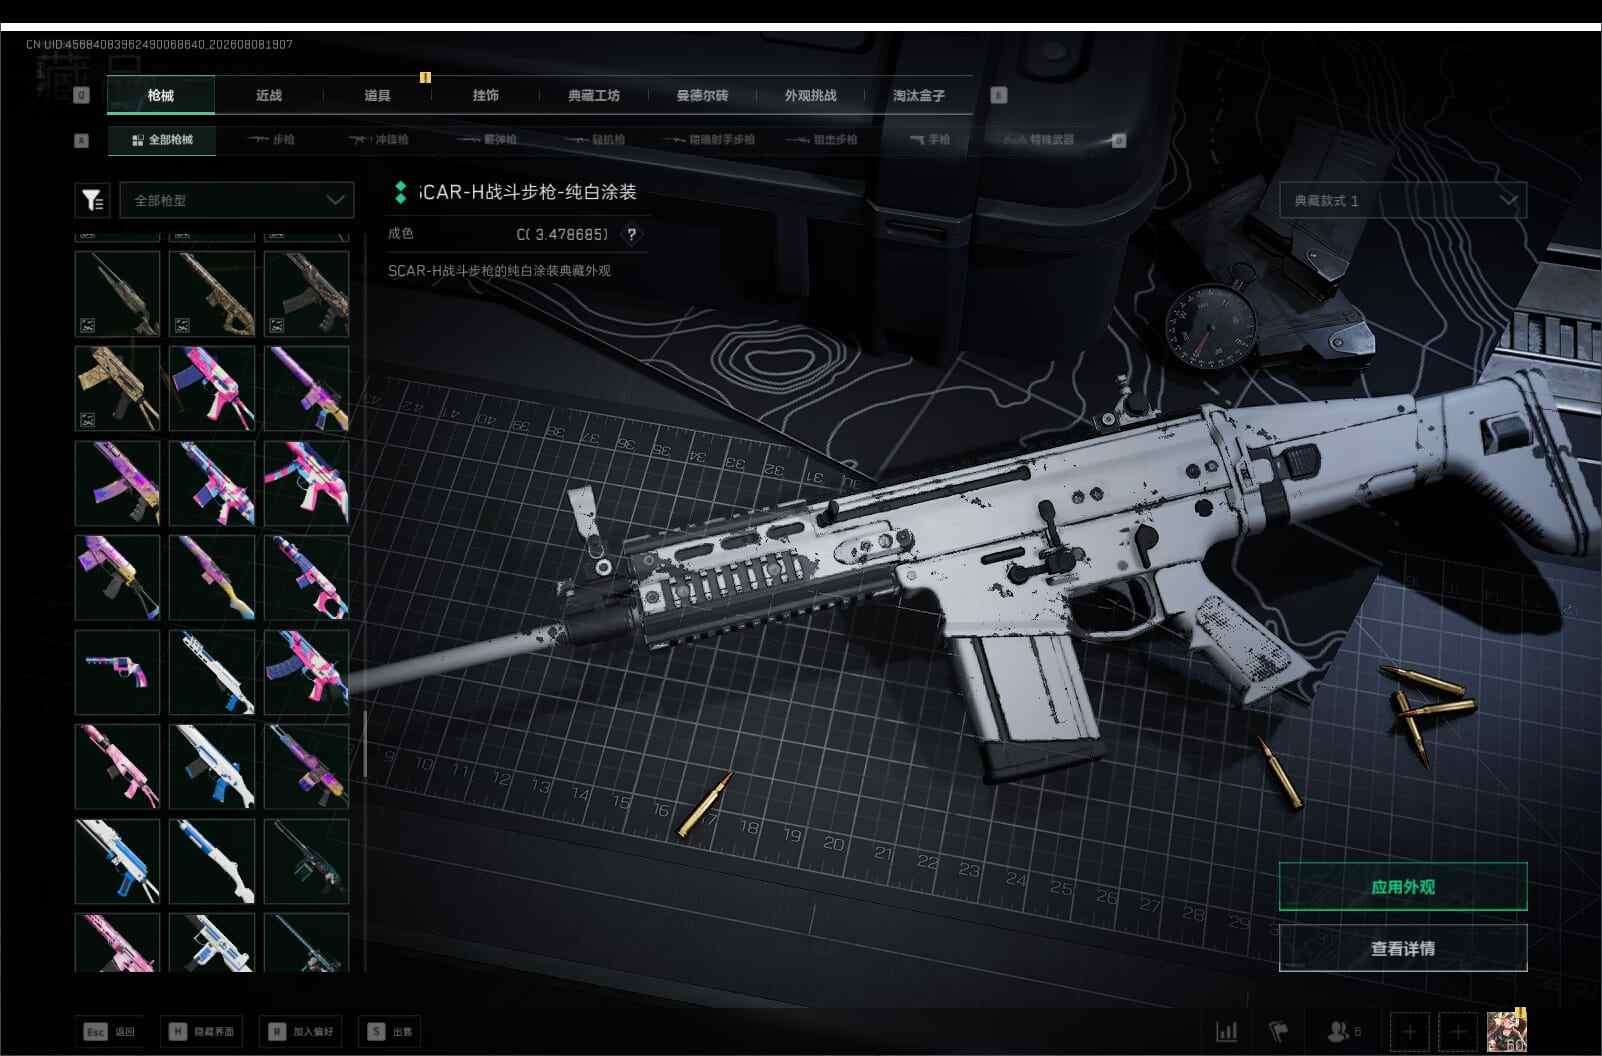Expand the 全部枪型 dropdown
1602x1056 pixels.
tap(237, 200)
